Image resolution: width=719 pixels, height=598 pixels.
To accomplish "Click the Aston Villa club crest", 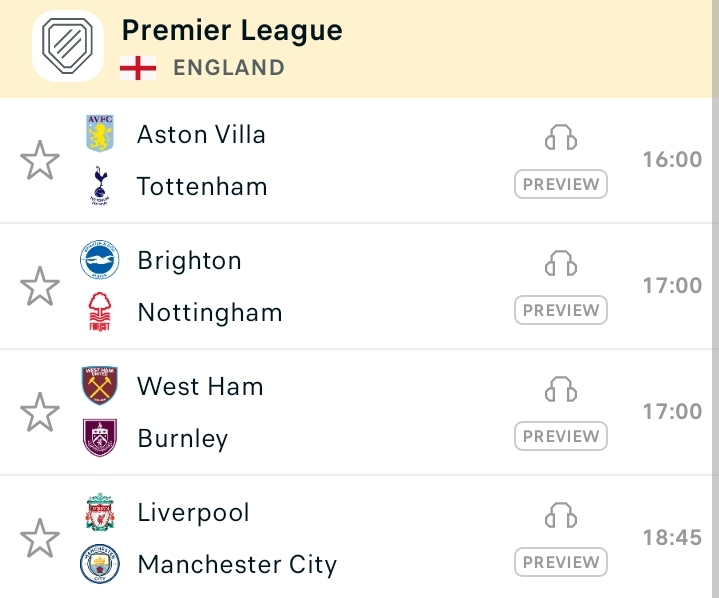I will coord(100,133).
